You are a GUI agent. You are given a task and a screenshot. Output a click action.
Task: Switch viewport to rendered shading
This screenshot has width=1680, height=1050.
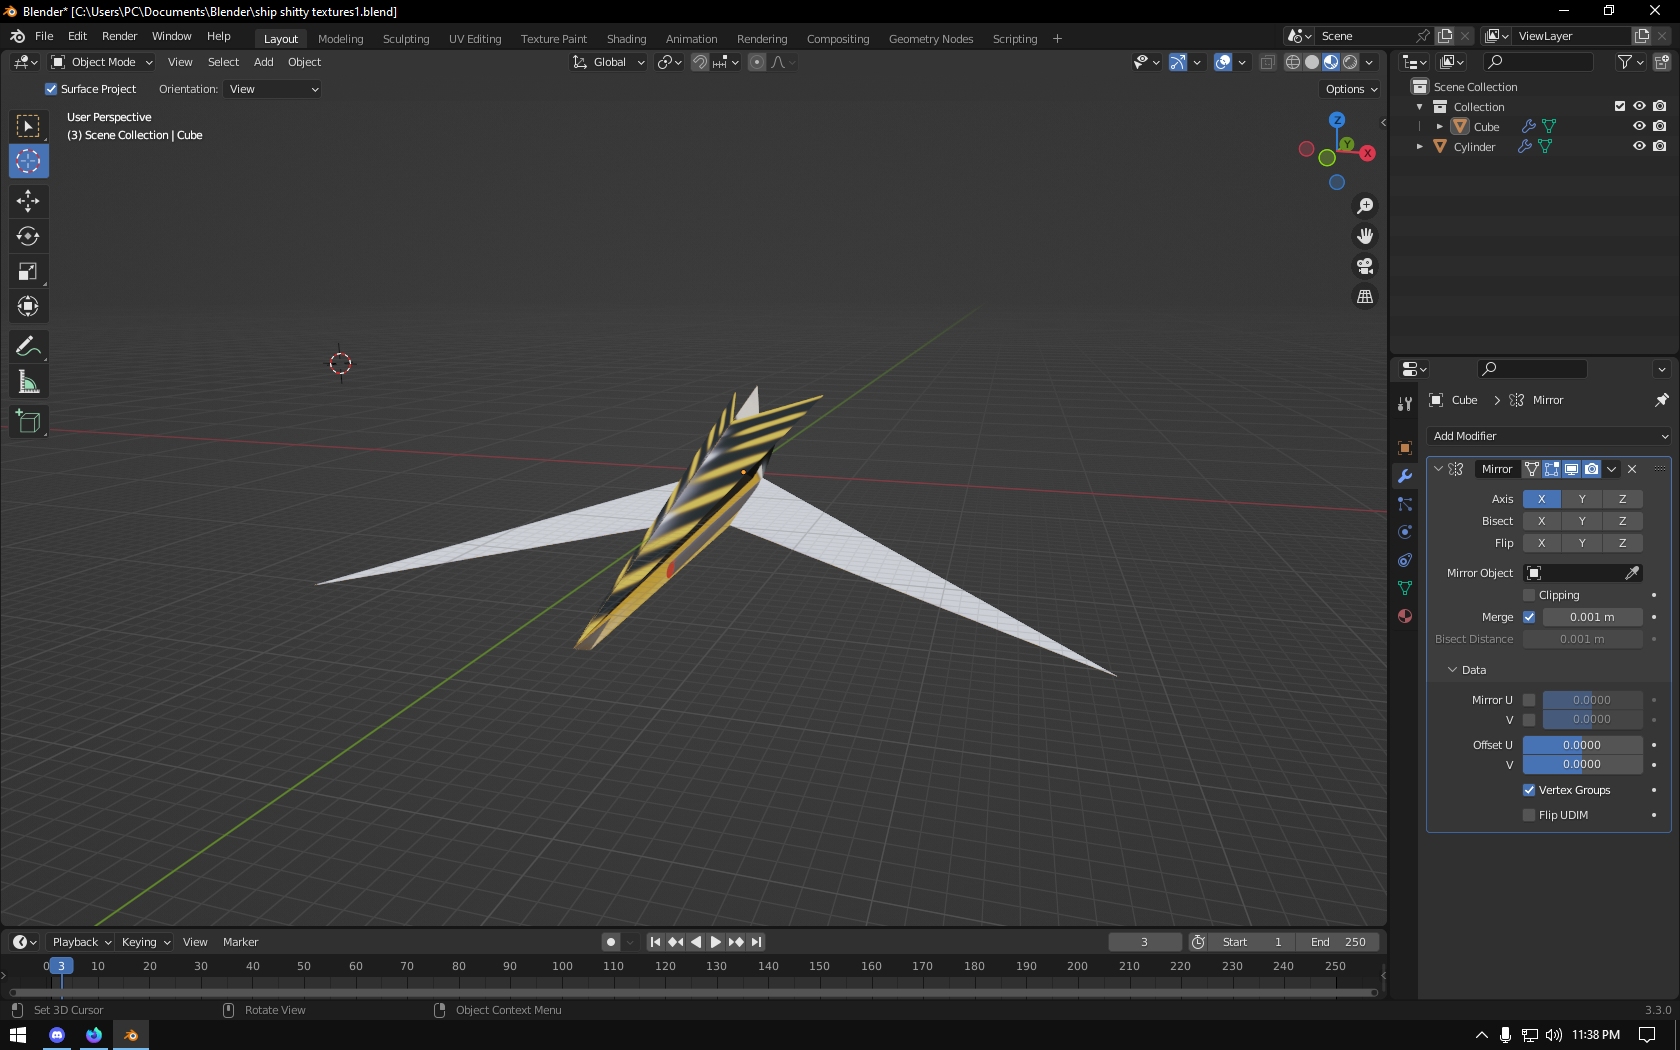click(x=1350, y=62)
